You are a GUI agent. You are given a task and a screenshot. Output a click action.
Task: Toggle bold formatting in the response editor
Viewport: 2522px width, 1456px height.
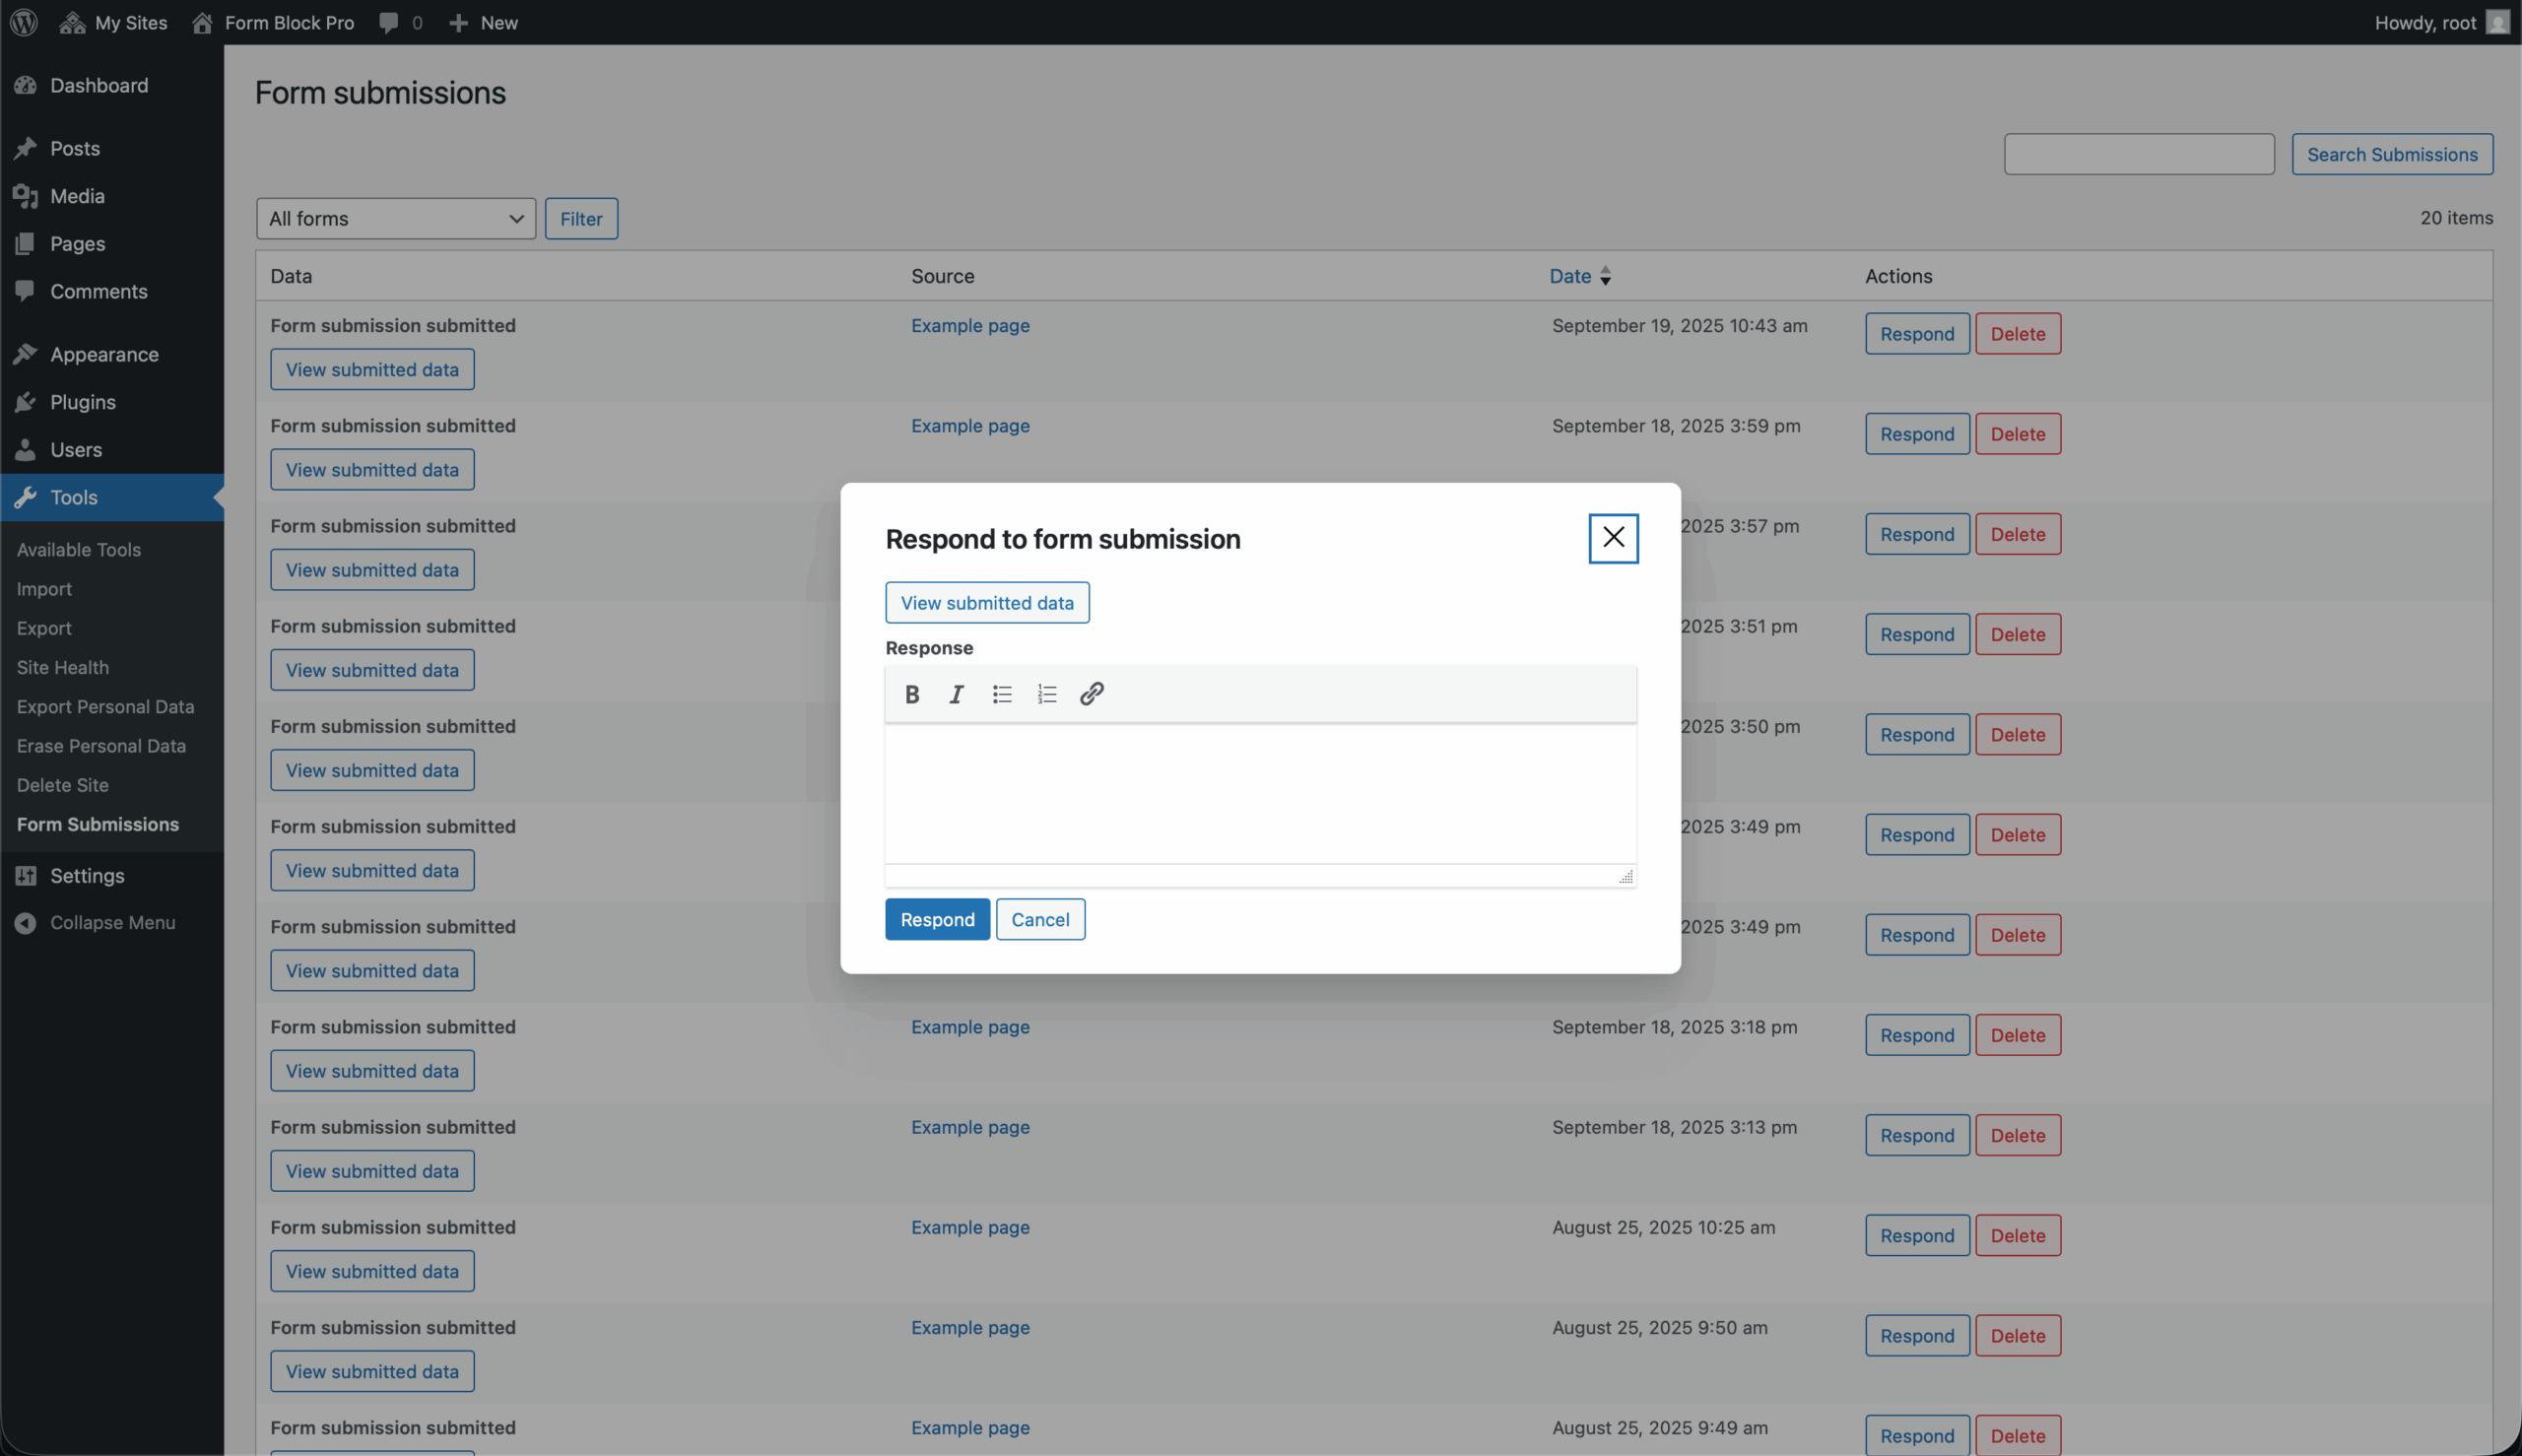coord(911,693)
